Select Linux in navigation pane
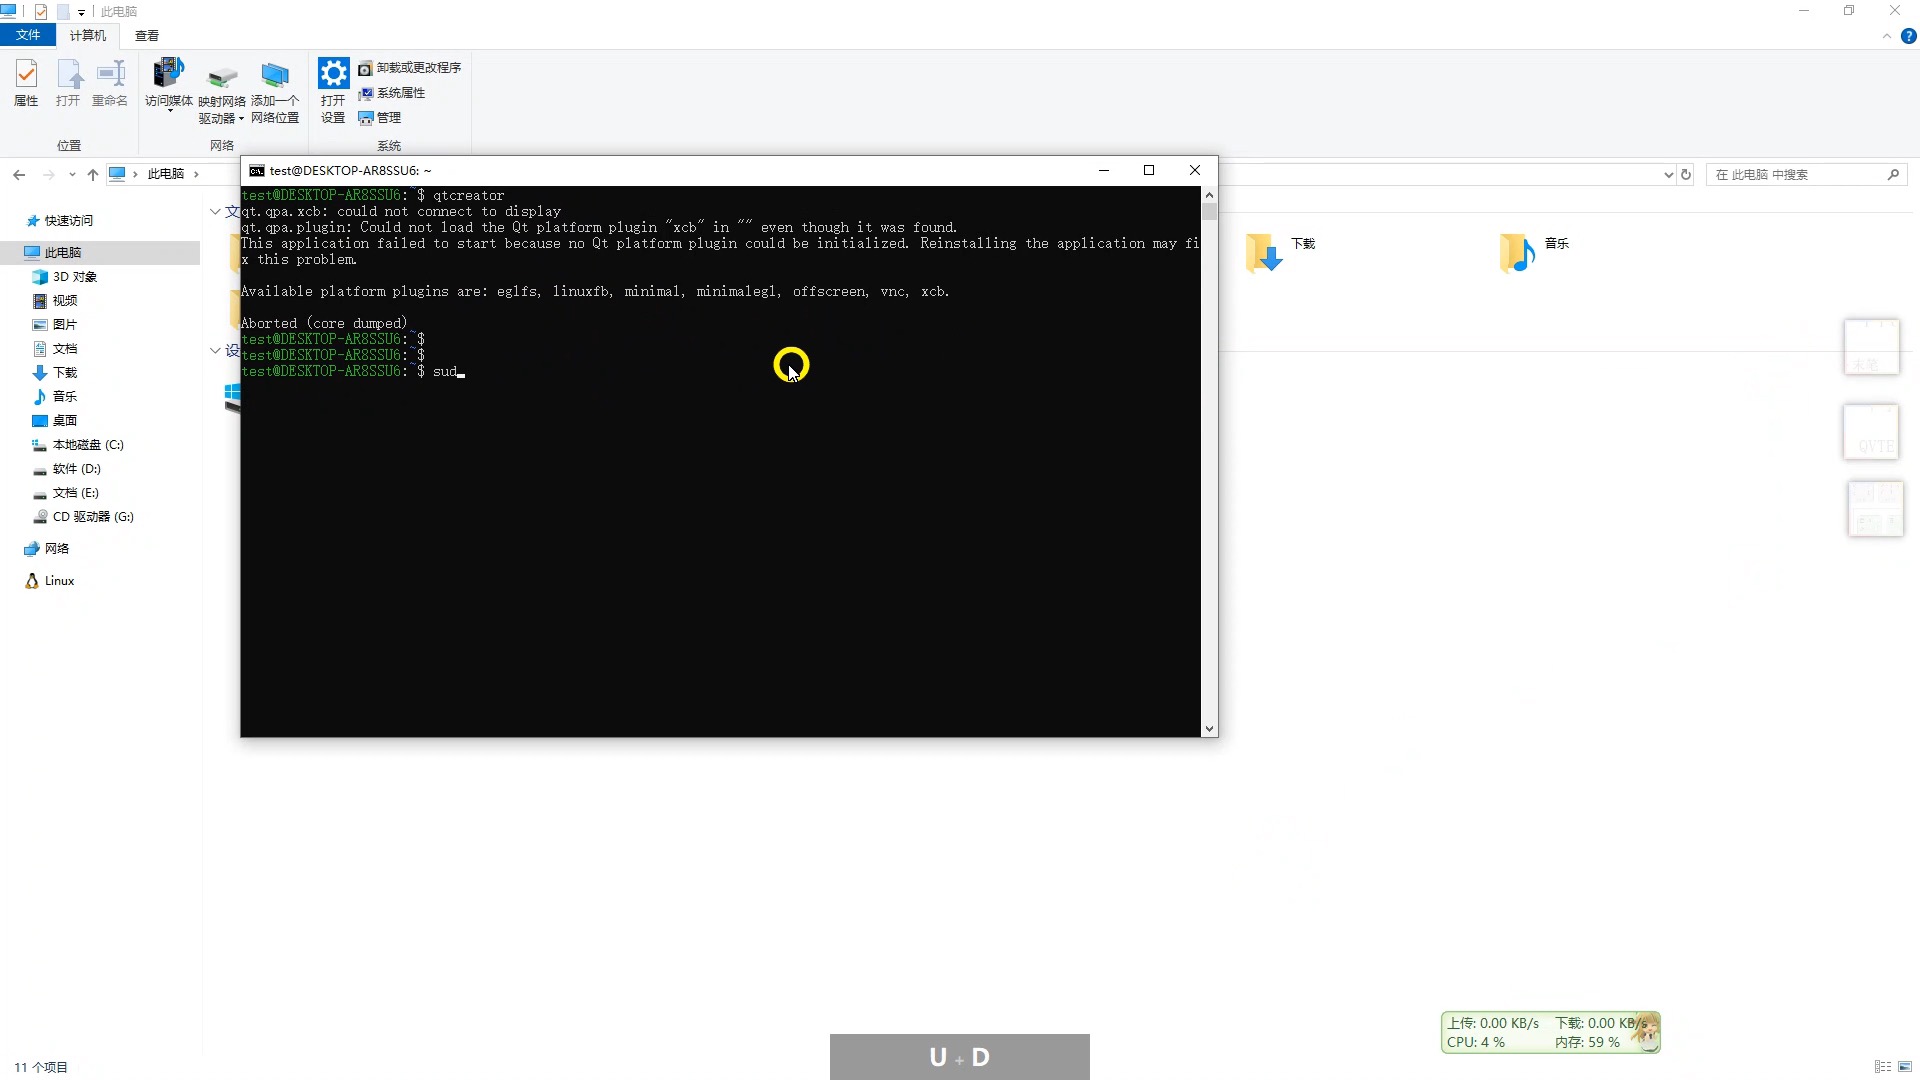 [59, 581]
